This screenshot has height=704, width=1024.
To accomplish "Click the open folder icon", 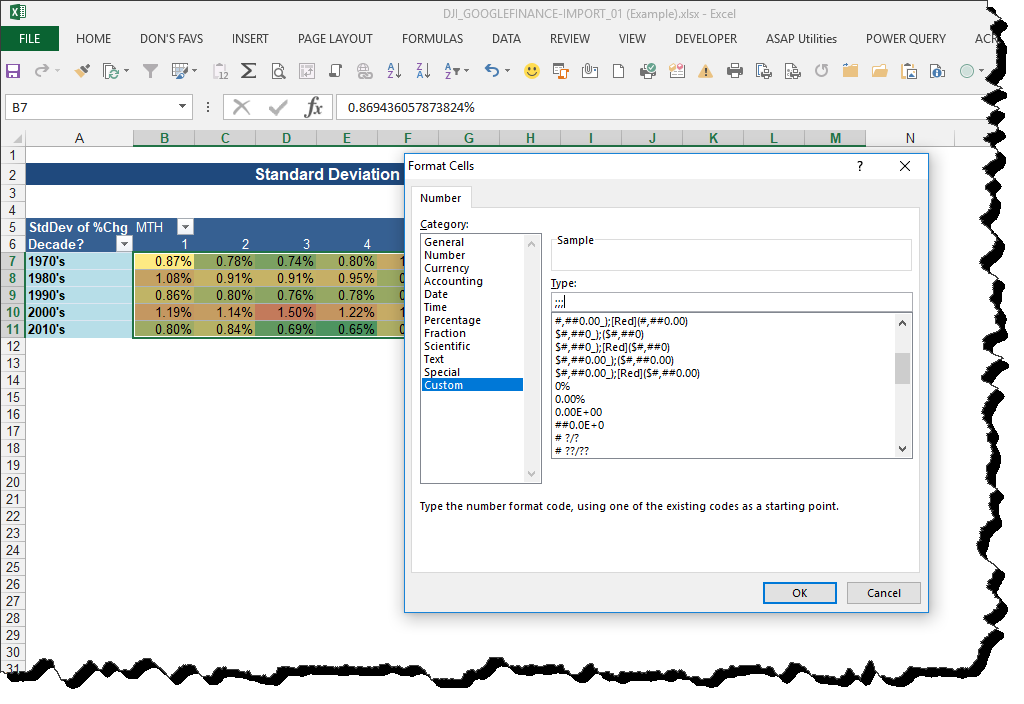I will tap(880, 71).
